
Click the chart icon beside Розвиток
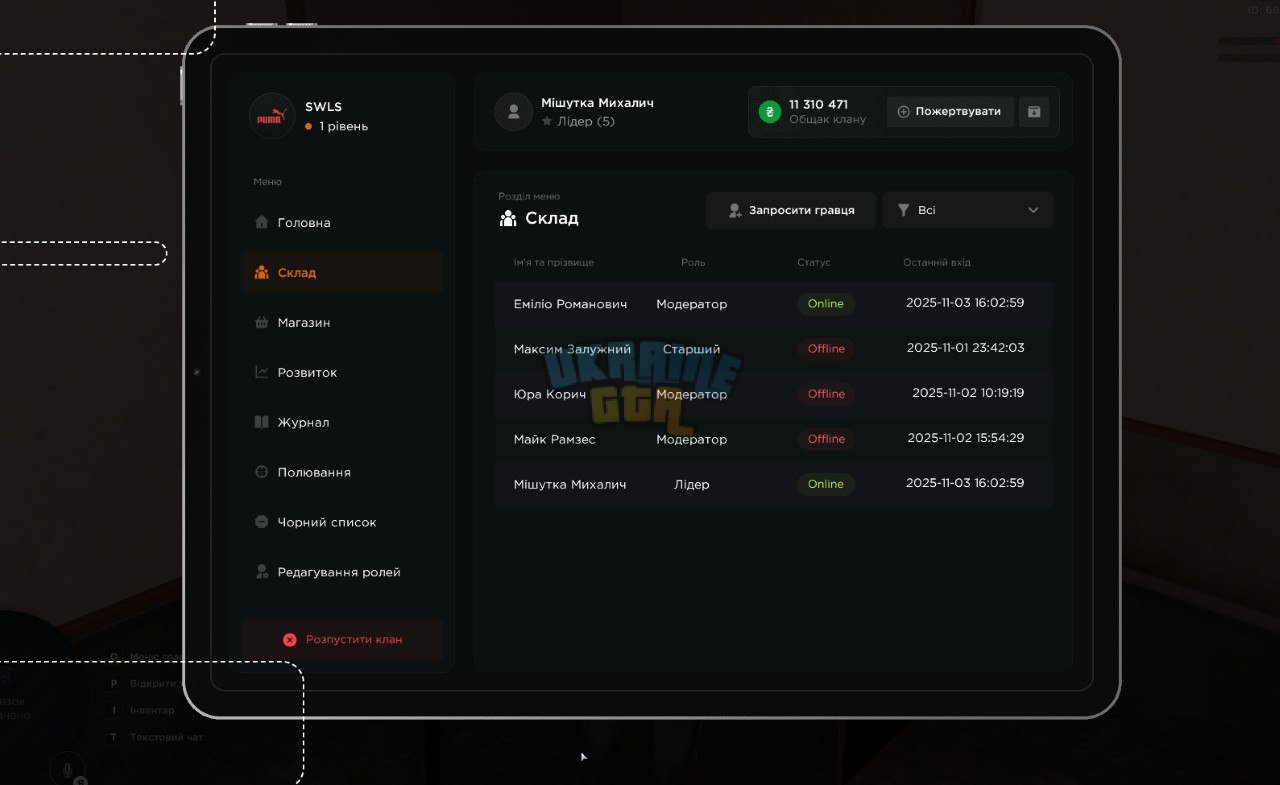(x=262, y=372)
